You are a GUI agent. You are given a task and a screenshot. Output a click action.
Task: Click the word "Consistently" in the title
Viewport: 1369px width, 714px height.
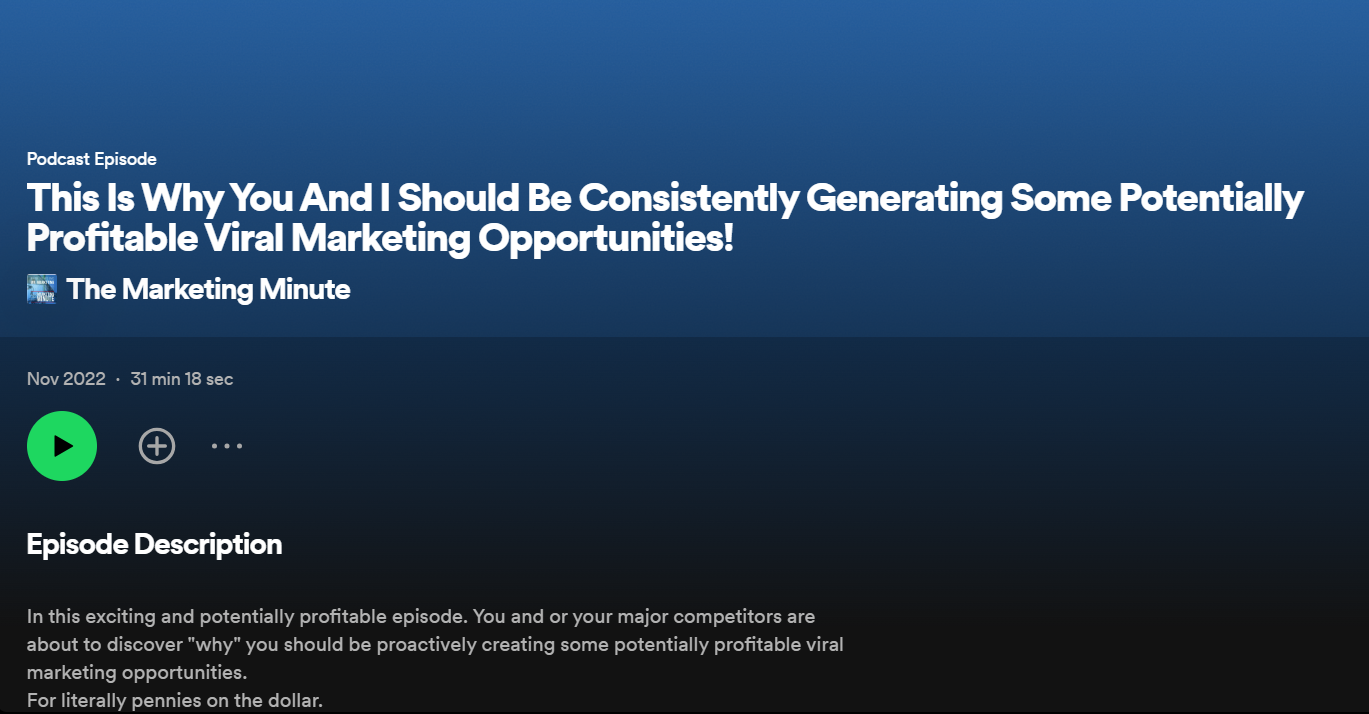(x=689, y=198)
